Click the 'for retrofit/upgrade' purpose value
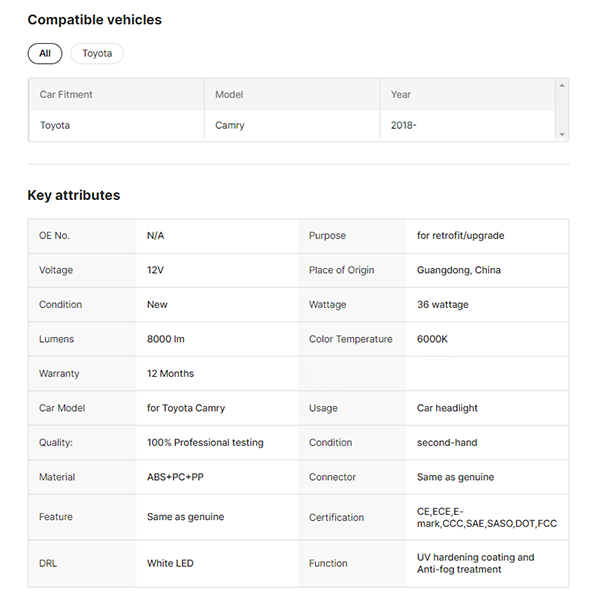This screenshot has height=600, width=600. click(460, 236)
